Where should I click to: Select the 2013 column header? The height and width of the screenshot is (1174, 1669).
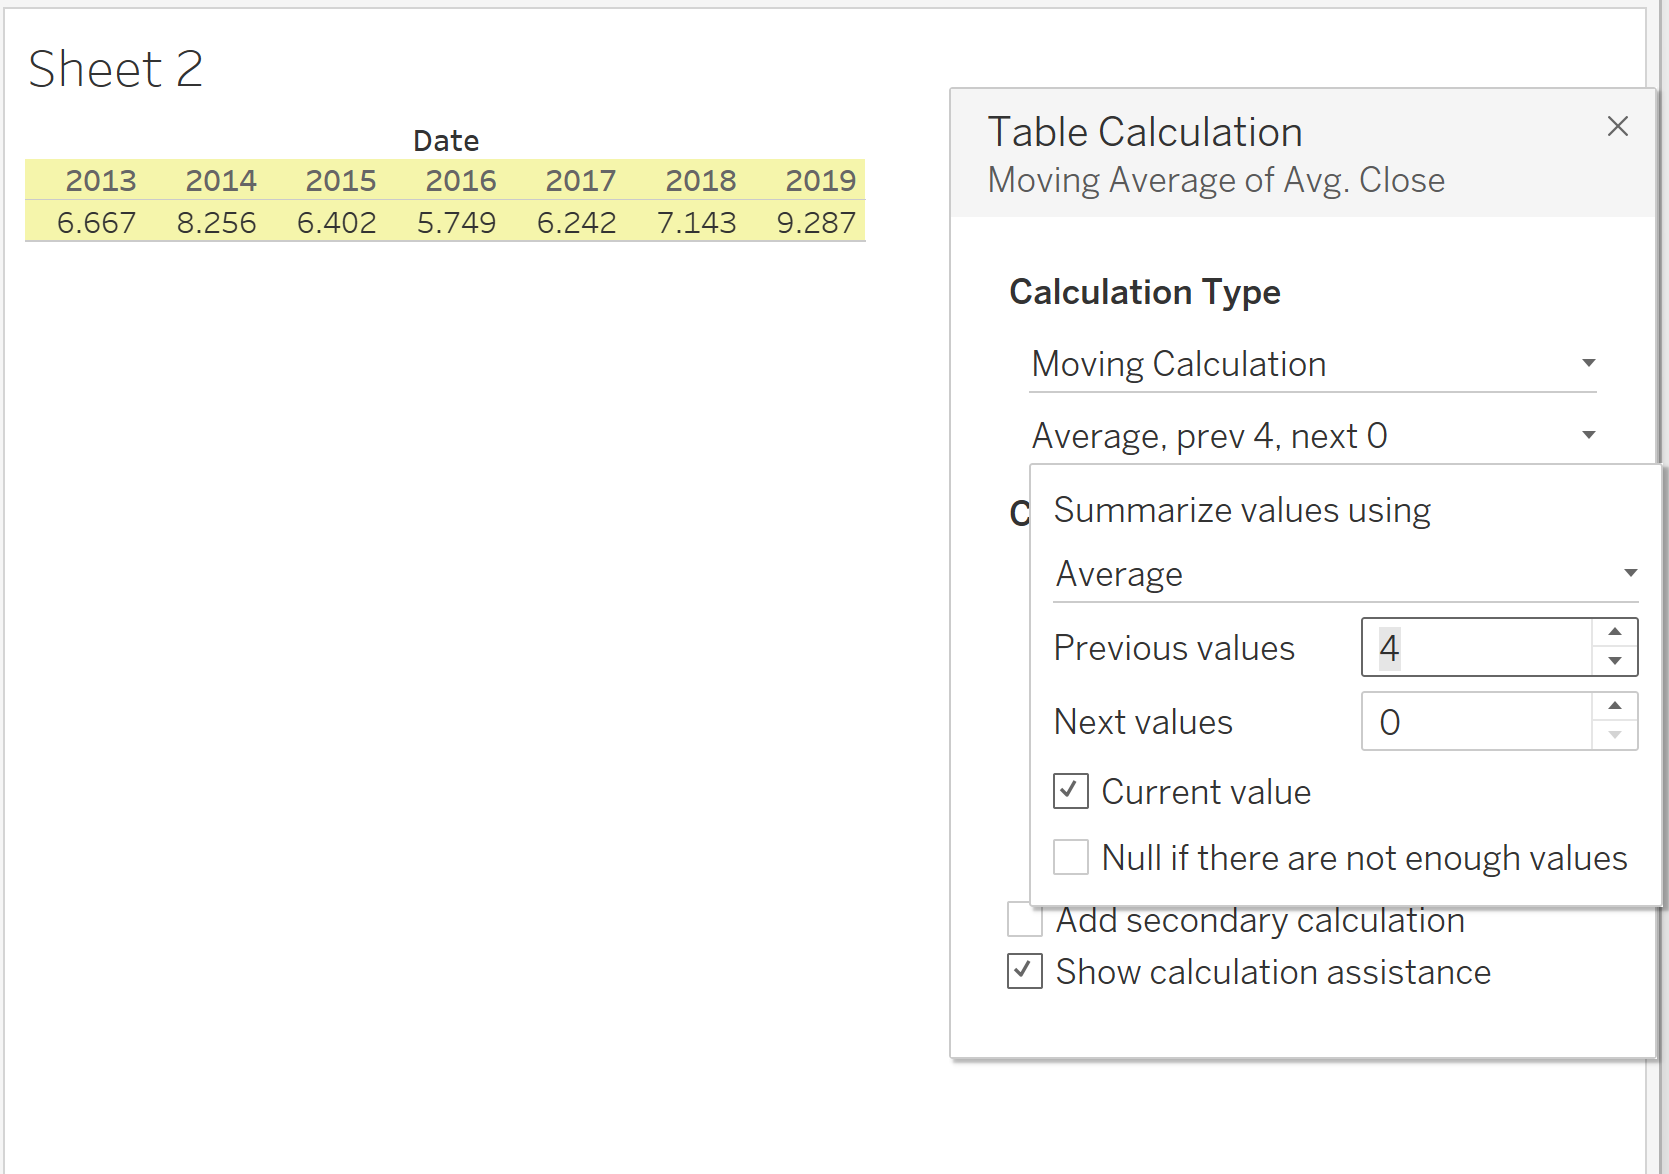100,181
